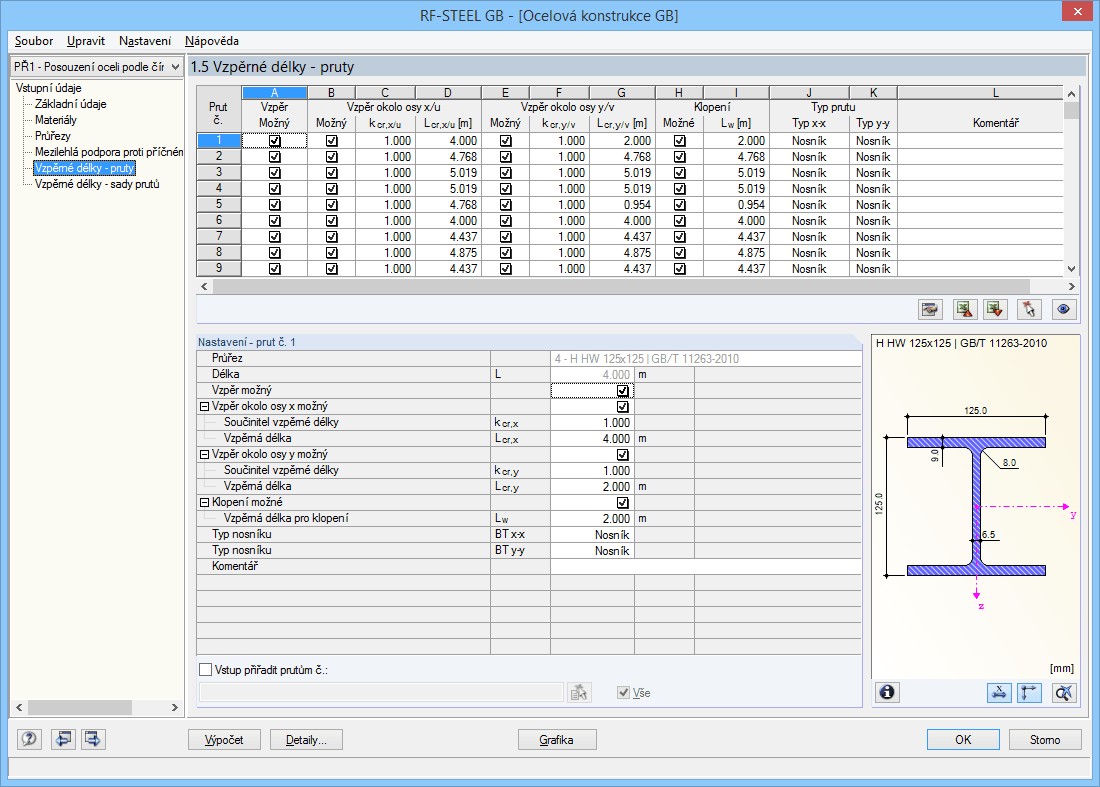
Task: Toggle cross-section dimensions display icon
Action: click(999, 692)
